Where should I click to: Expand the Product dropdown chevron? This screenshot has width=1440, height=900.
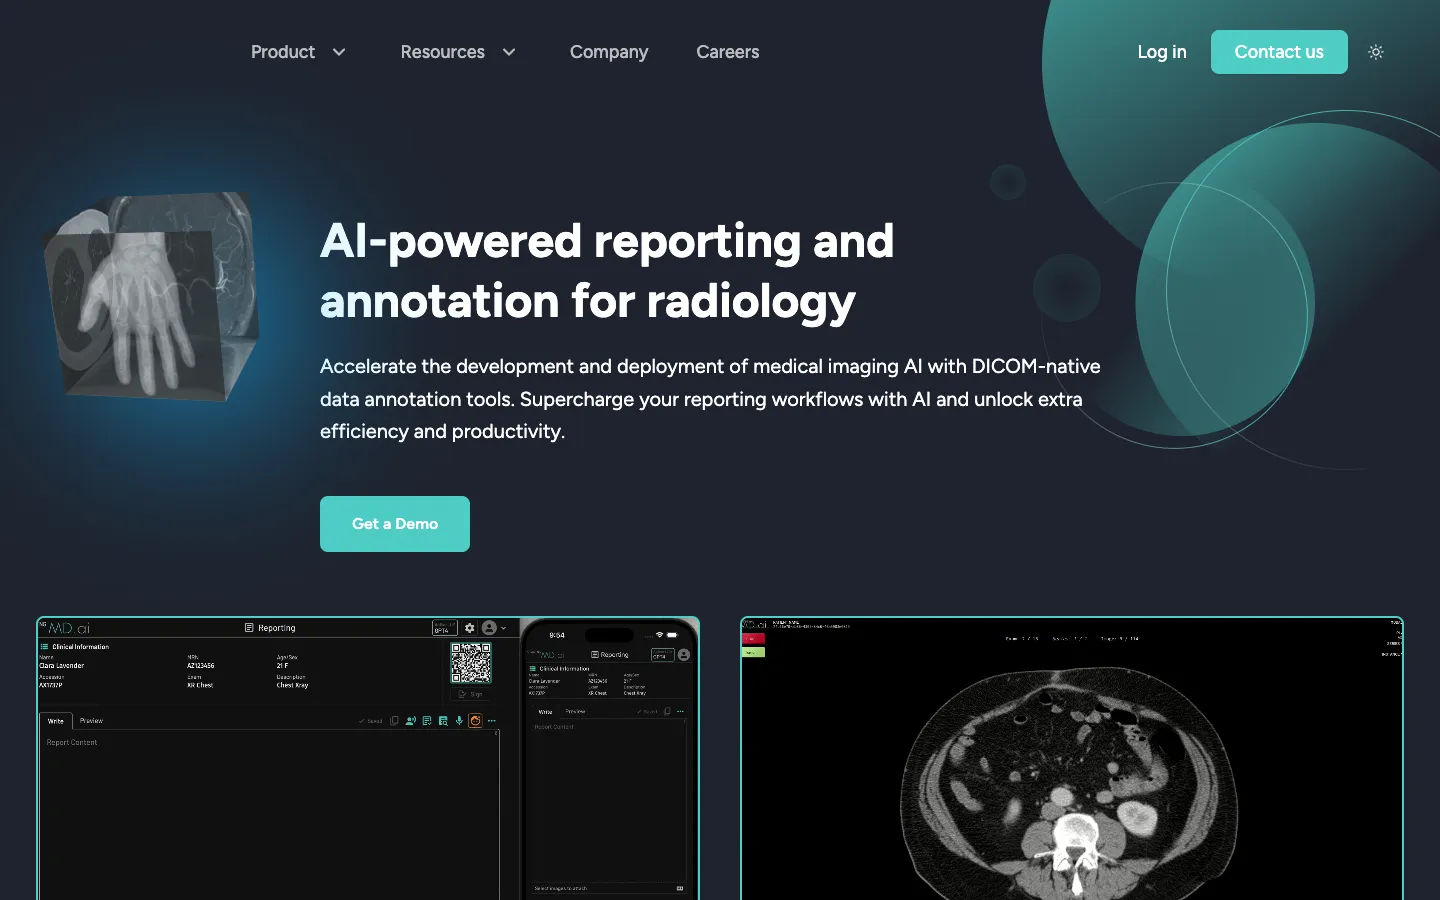click(339, 52)
